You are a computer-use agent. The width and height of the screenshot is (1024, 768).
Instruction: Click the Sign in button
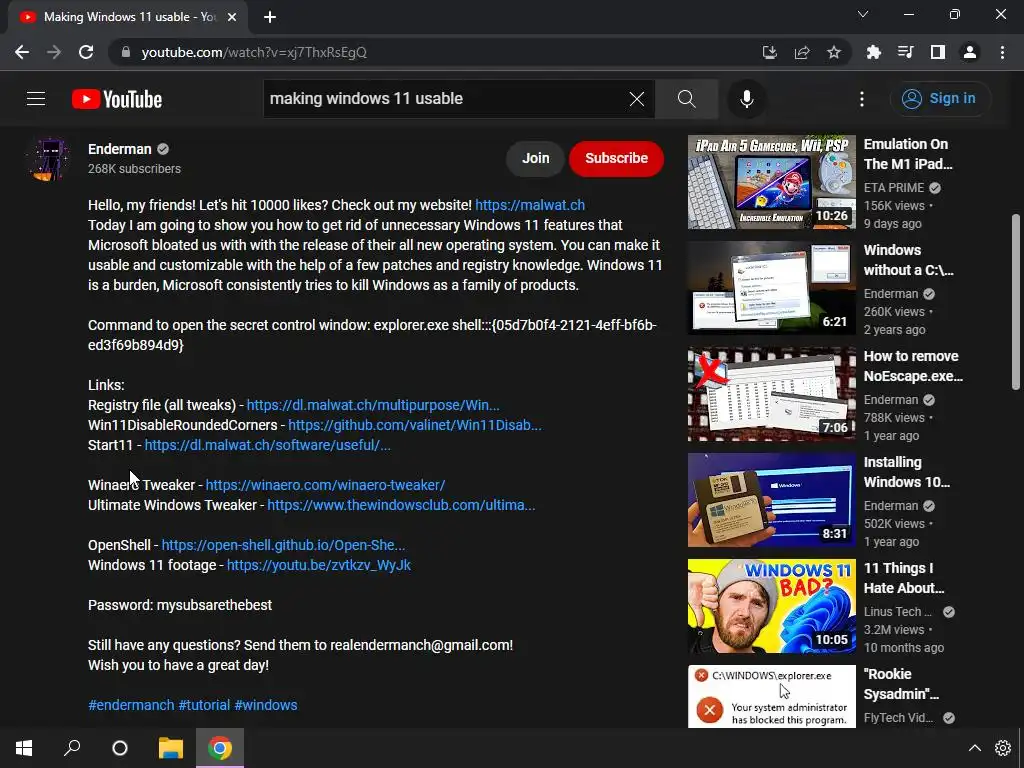pyautogui.click(x=940, y=99)
